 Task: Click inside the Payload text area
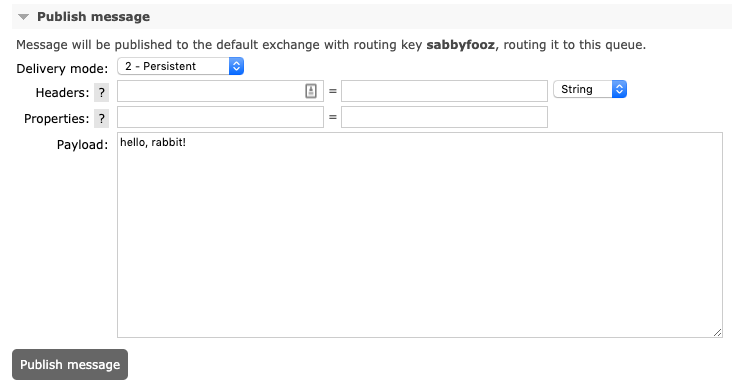(420, 235)
